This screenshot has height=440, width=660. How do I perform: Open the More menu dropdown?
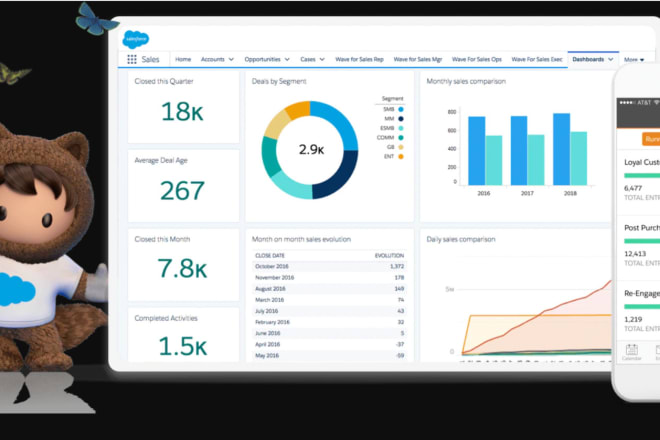pyautogui.click(x=634, y=60)
